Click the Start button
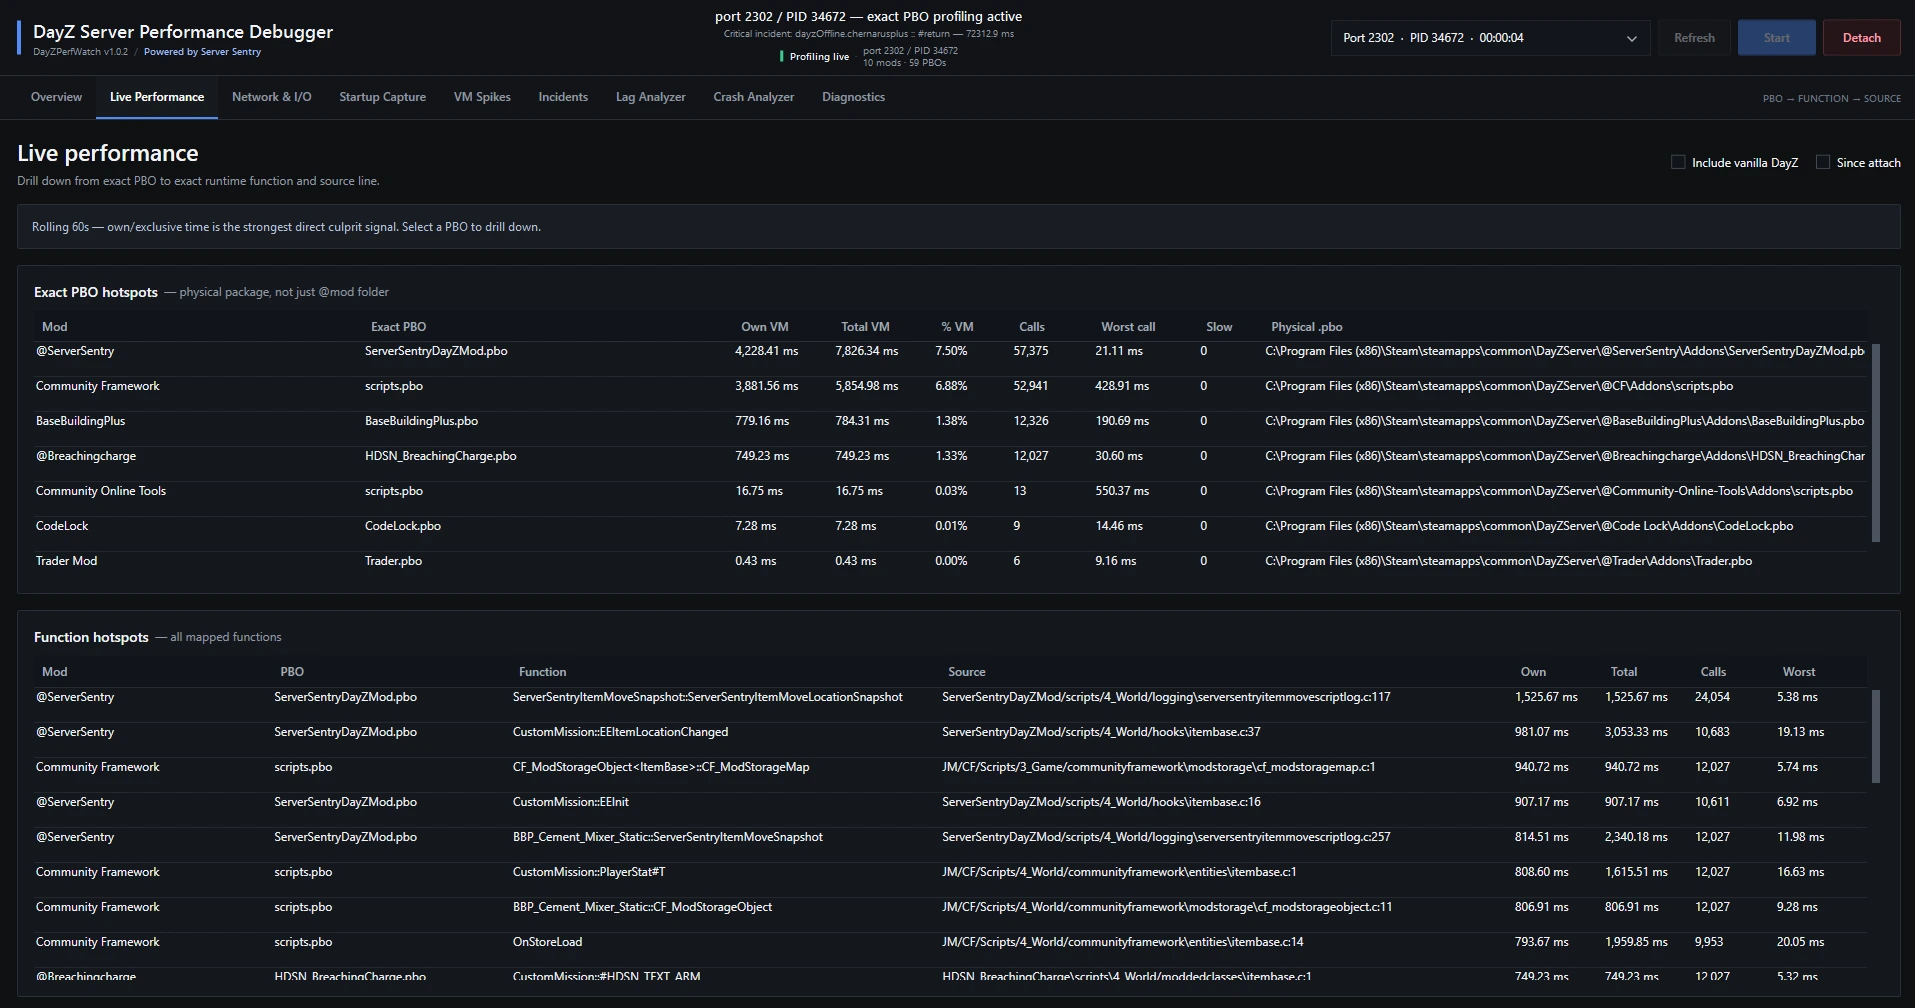The height and width of the screenshot is (1008, 1915). coord(1777,38)
